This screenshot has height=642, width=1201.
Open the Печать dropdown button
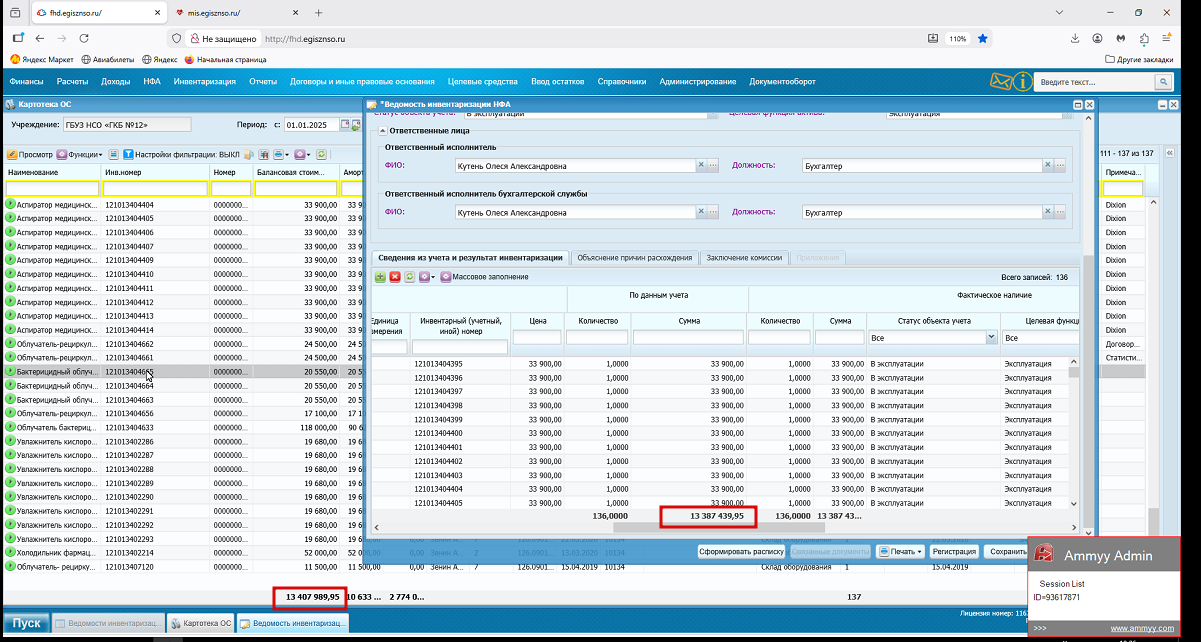tap(900, 551)
